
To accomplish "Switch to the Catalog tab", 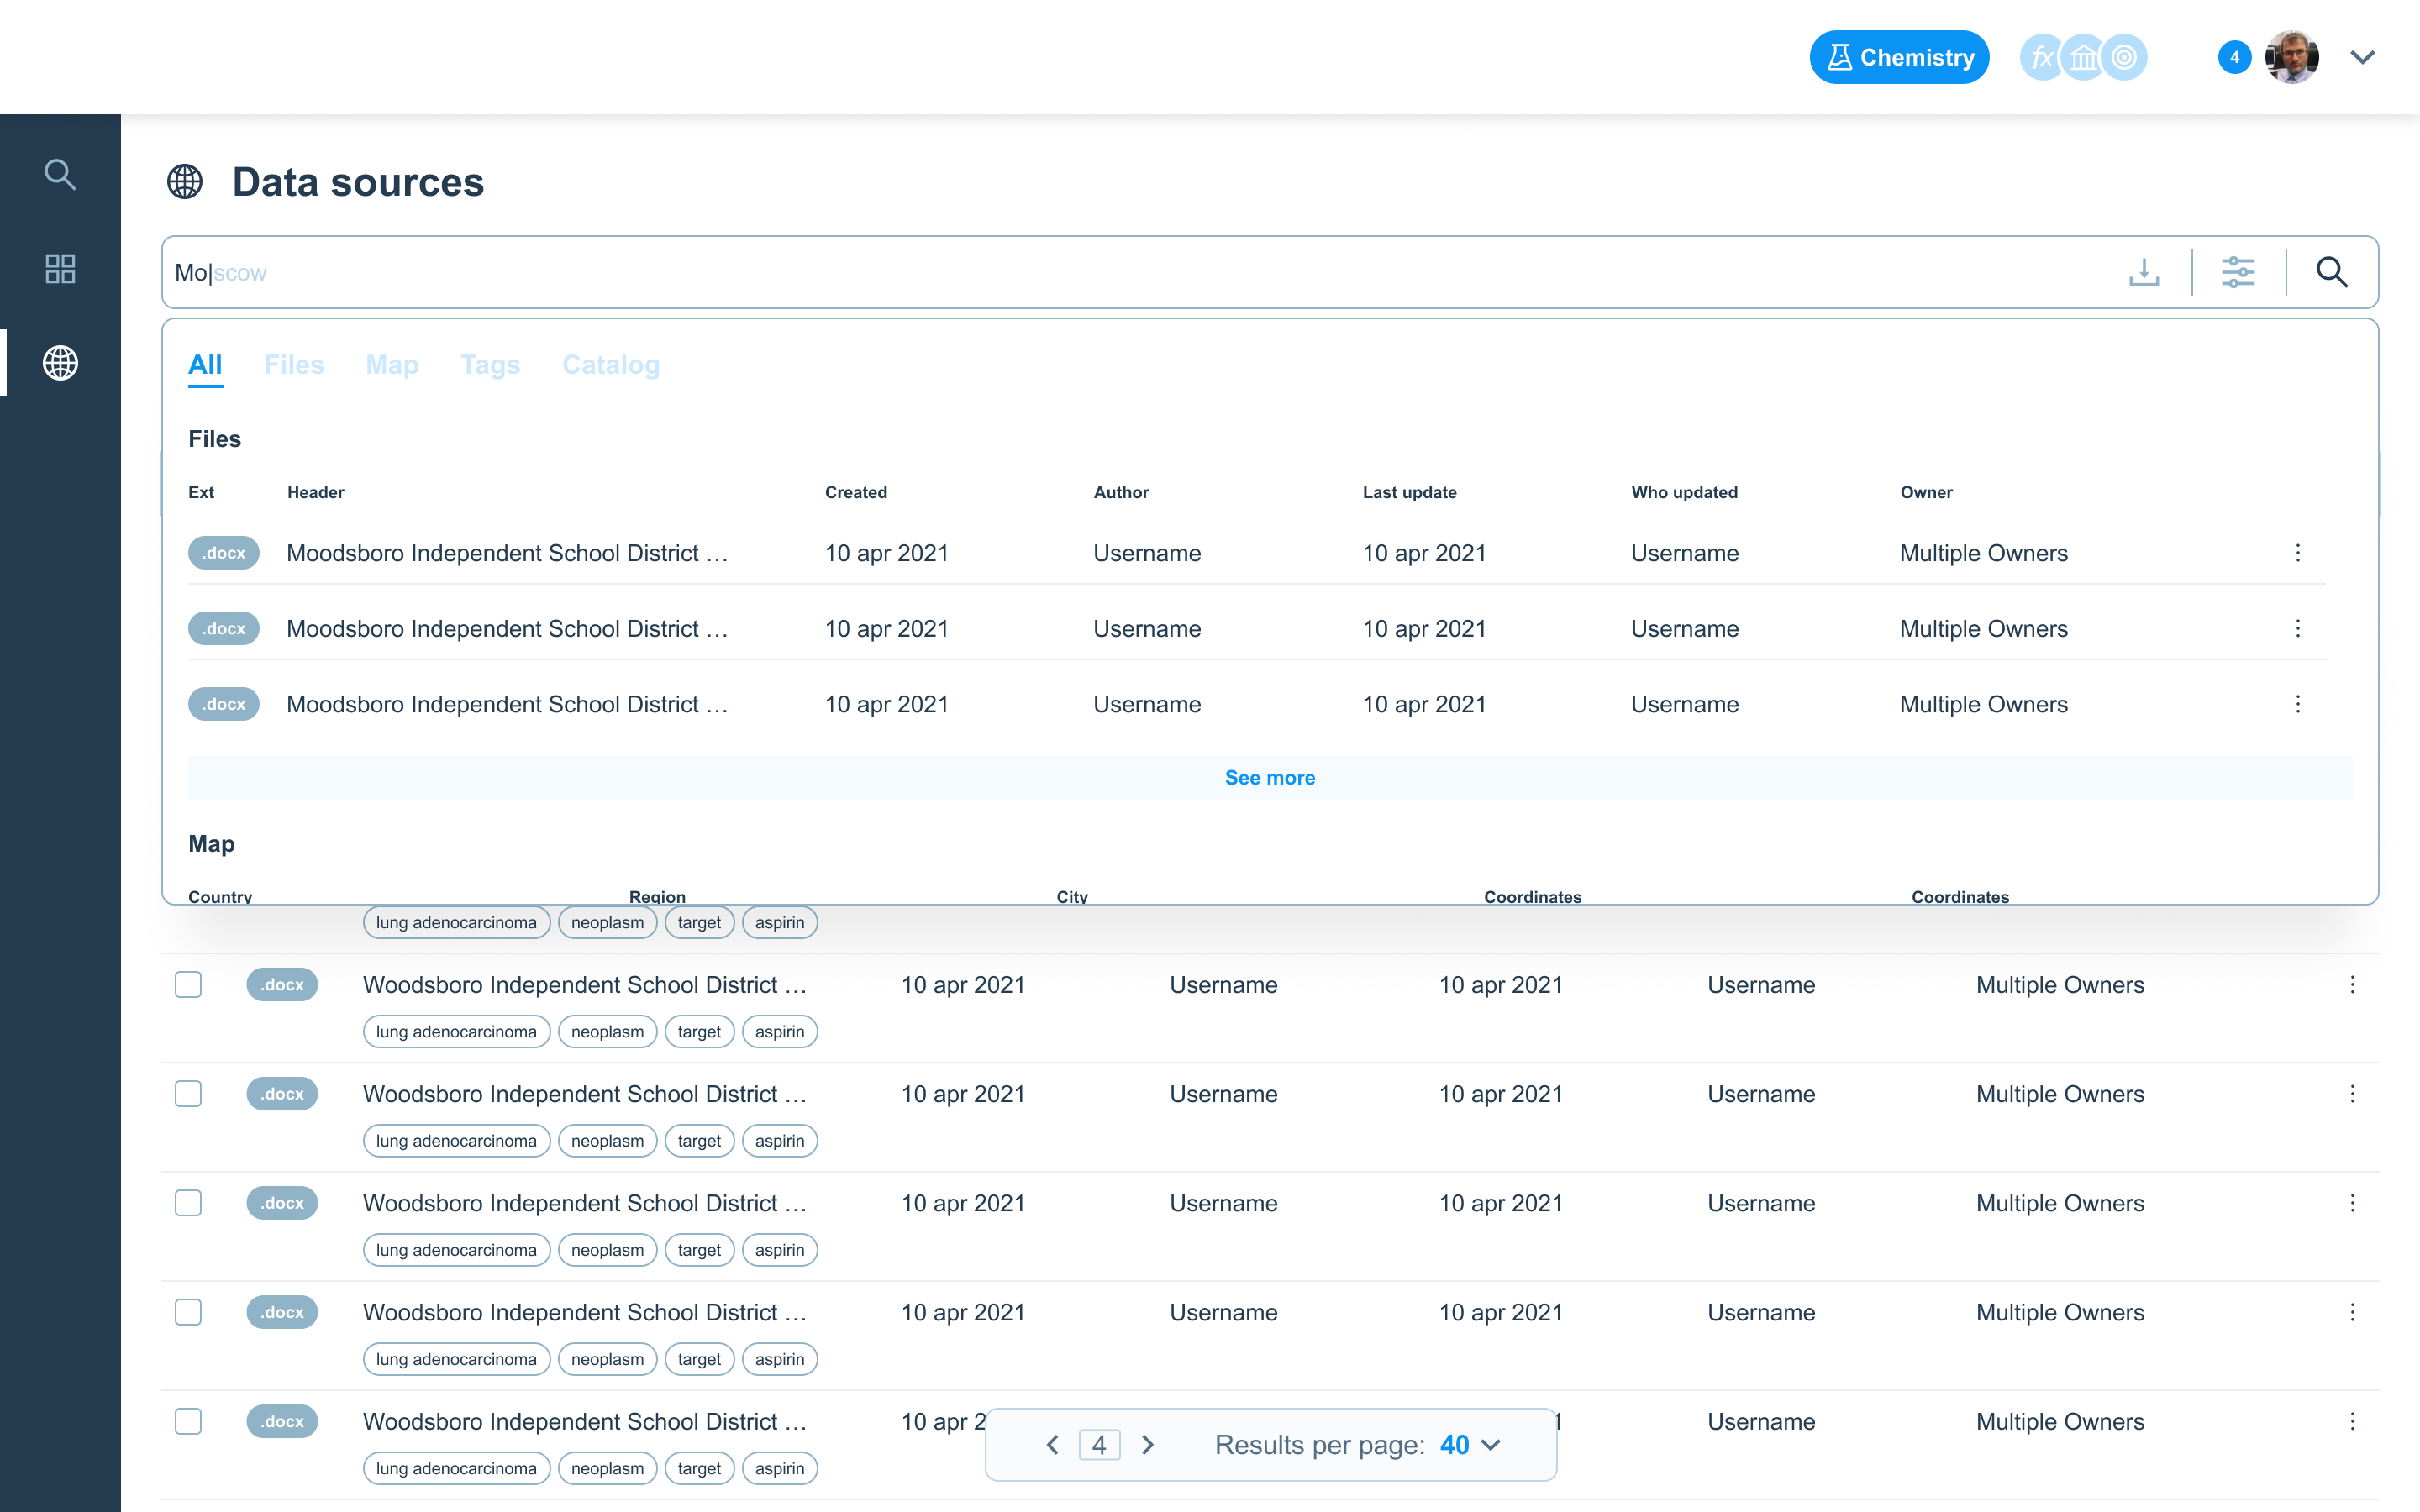I will coord(610,365).
